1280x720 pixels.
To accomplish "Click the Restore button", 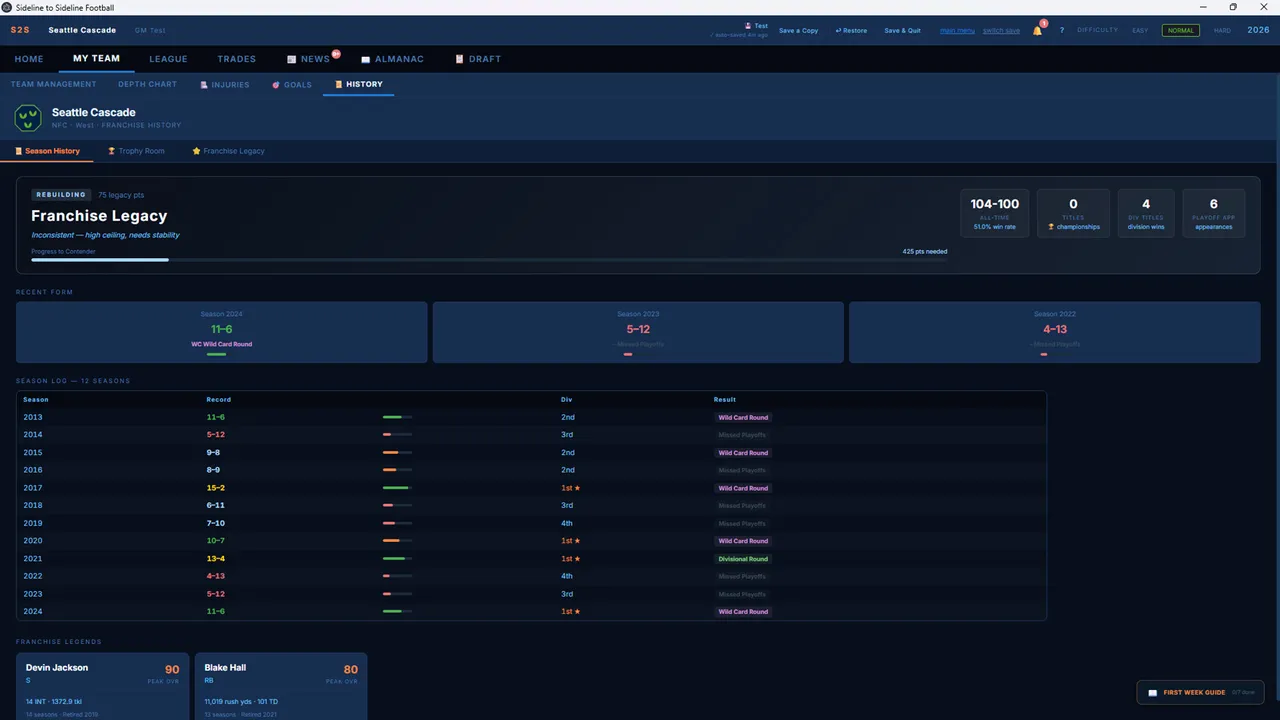I will 851,30.
